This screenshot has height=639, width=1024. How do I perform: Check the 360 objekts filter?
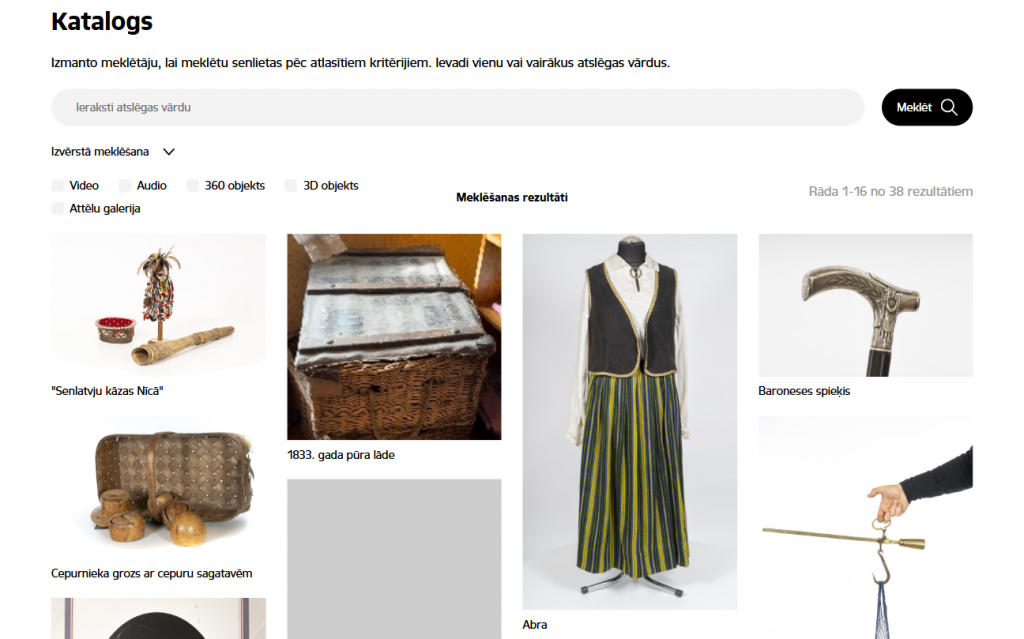tap(193, 185)
